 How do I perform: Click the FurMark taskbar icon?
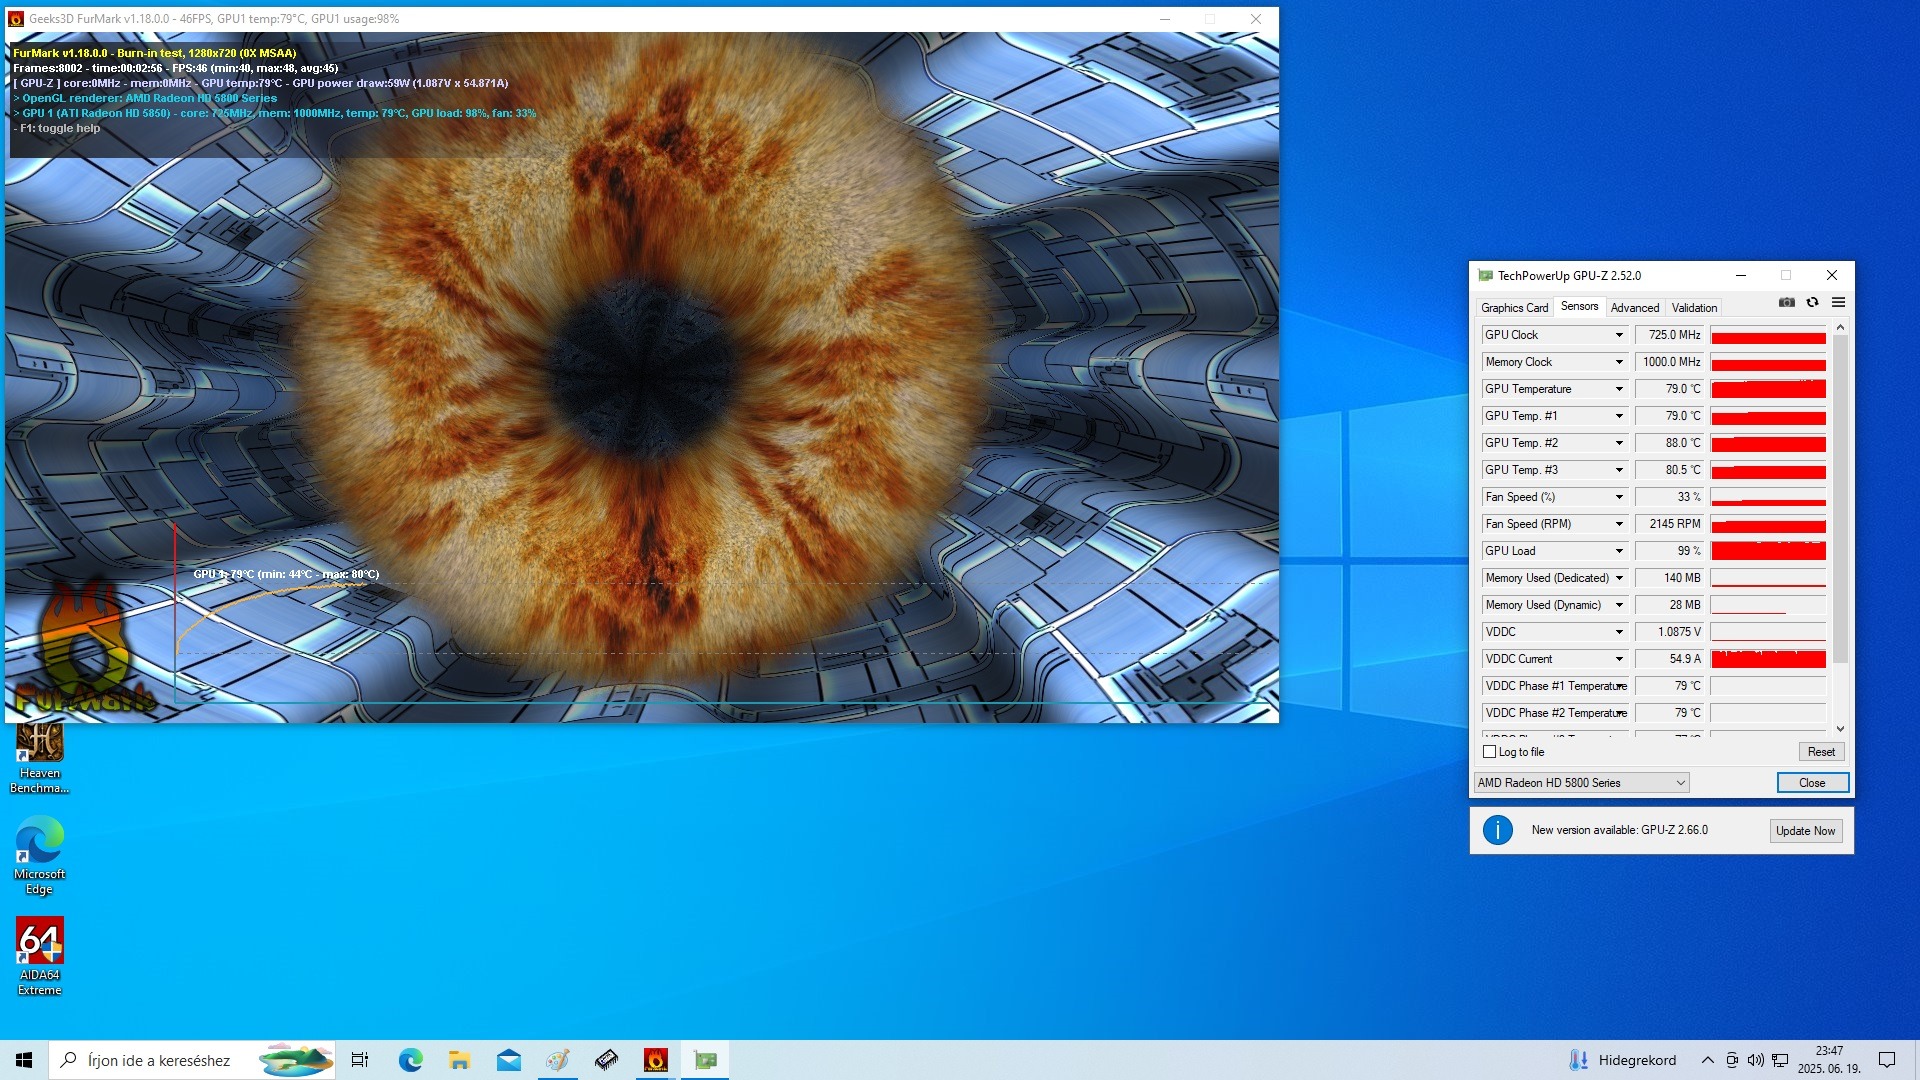click(x=656, y=1060)
